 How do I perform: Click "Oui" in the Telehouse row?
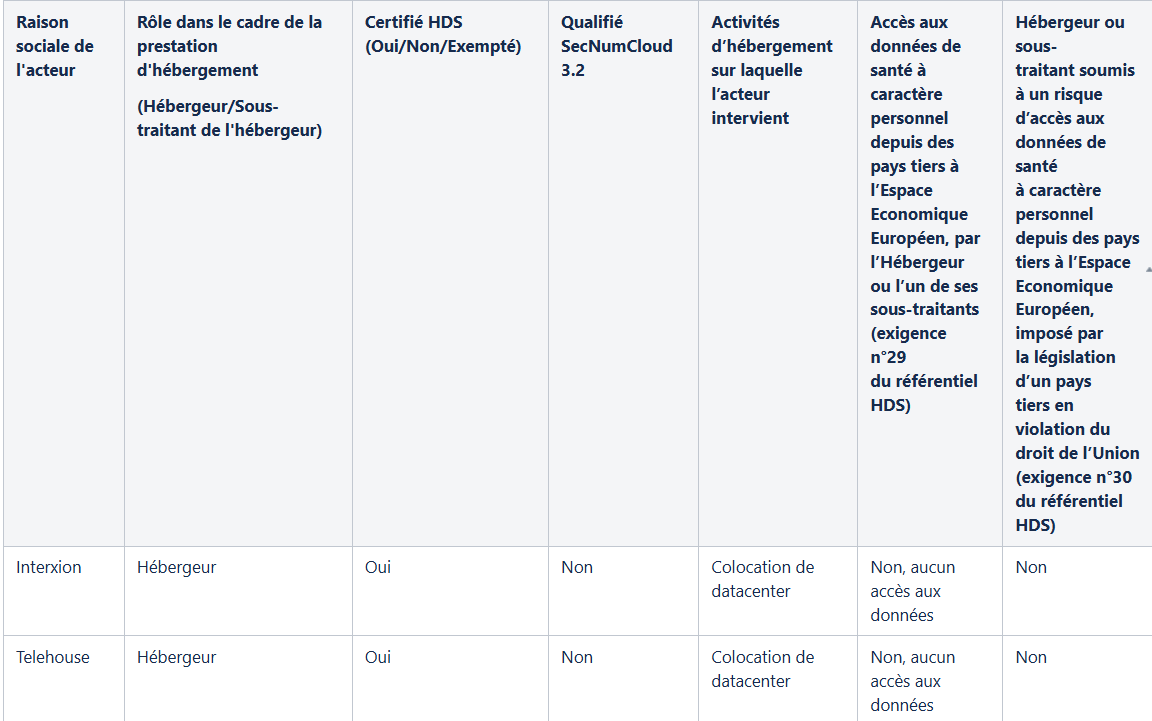coord(378,657)
